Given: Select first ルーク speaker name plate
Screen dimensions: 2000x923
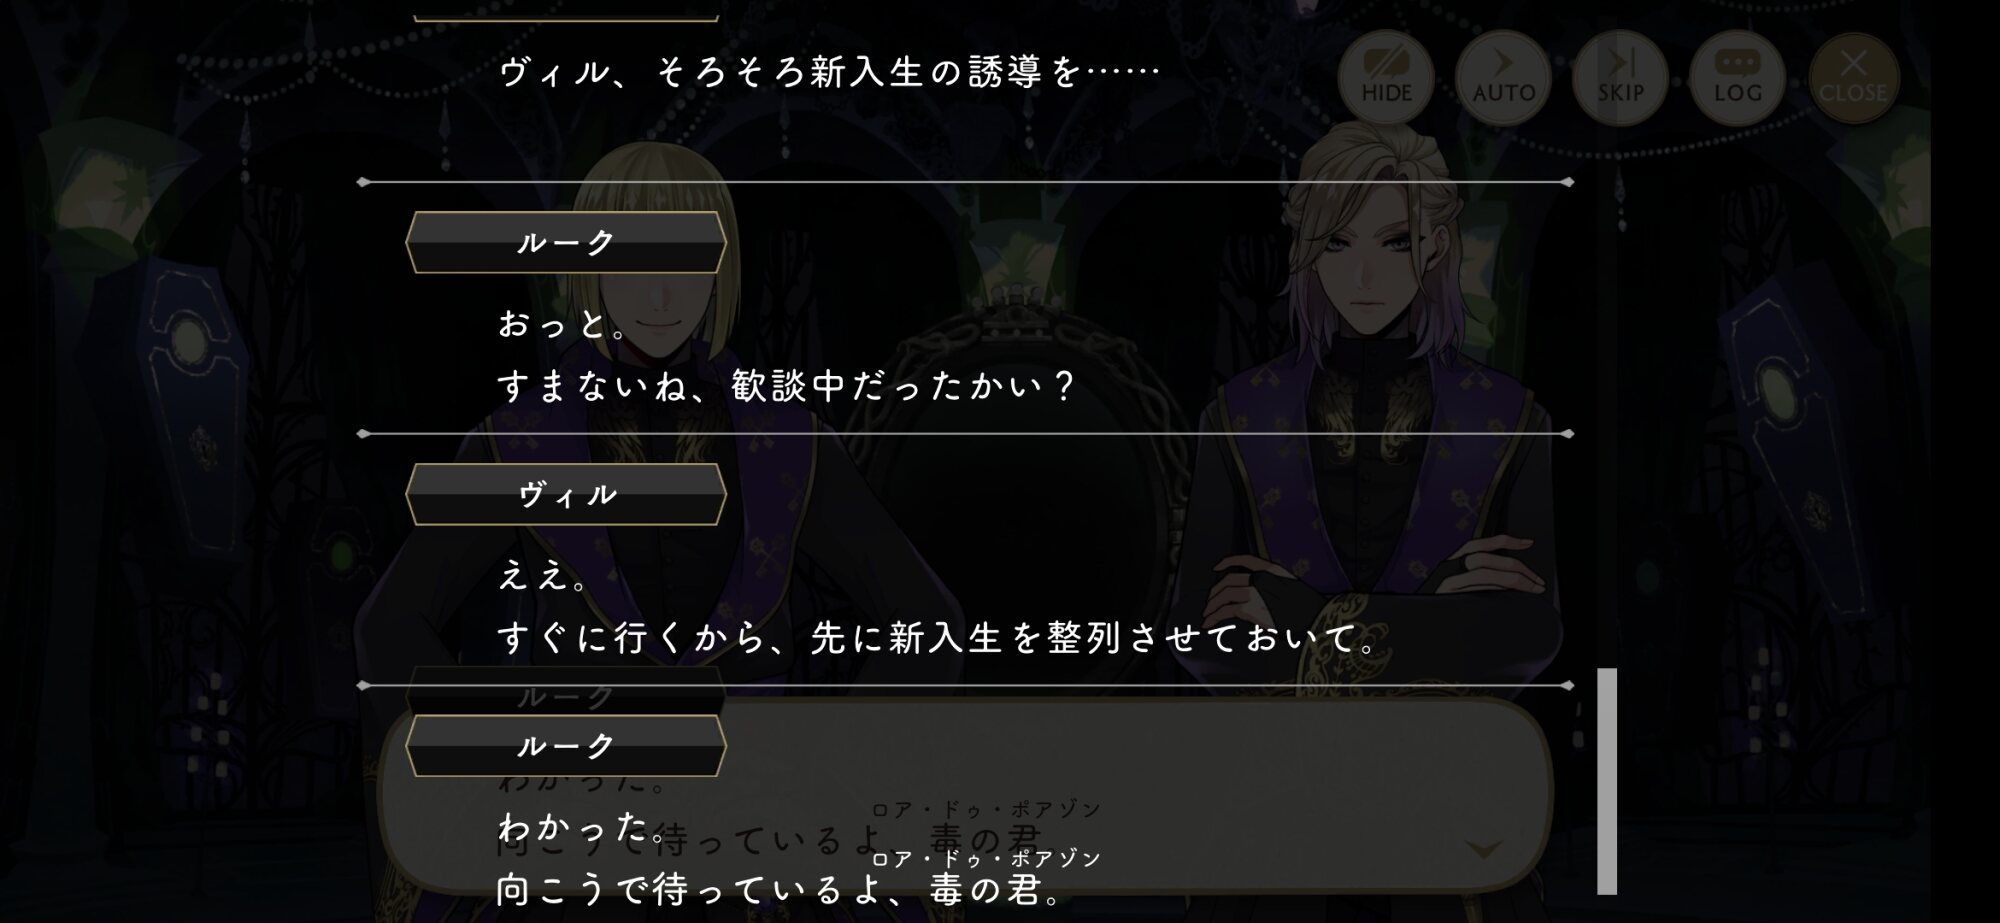Looking at the screenshot, I should coord(566,242).
